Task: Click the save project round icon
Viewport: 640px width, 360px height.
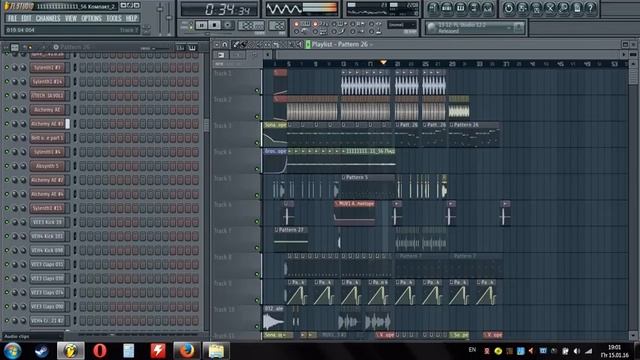Action: click(522, 8)
